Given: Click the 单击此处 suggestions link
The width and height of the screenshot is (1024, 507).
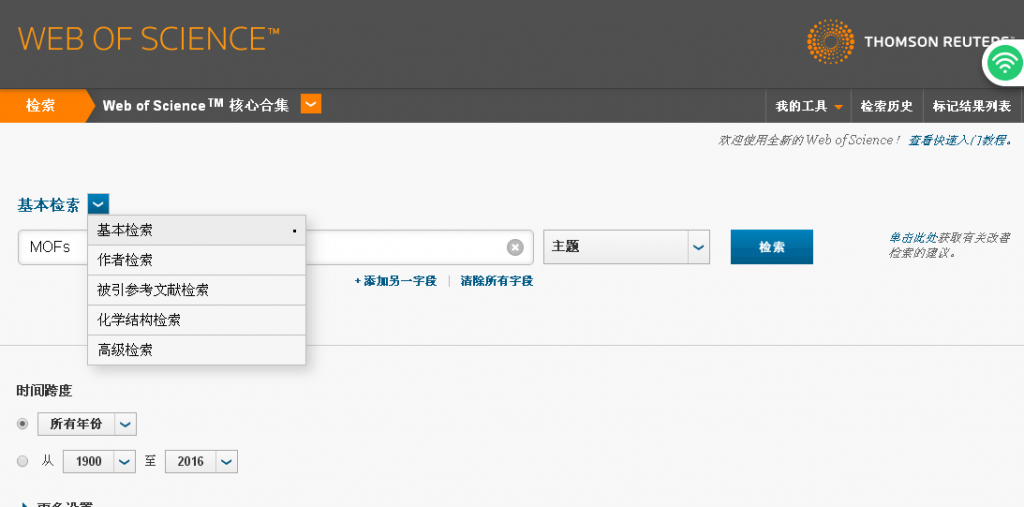Looking at the screenshot, I should [x=913, y=238].
